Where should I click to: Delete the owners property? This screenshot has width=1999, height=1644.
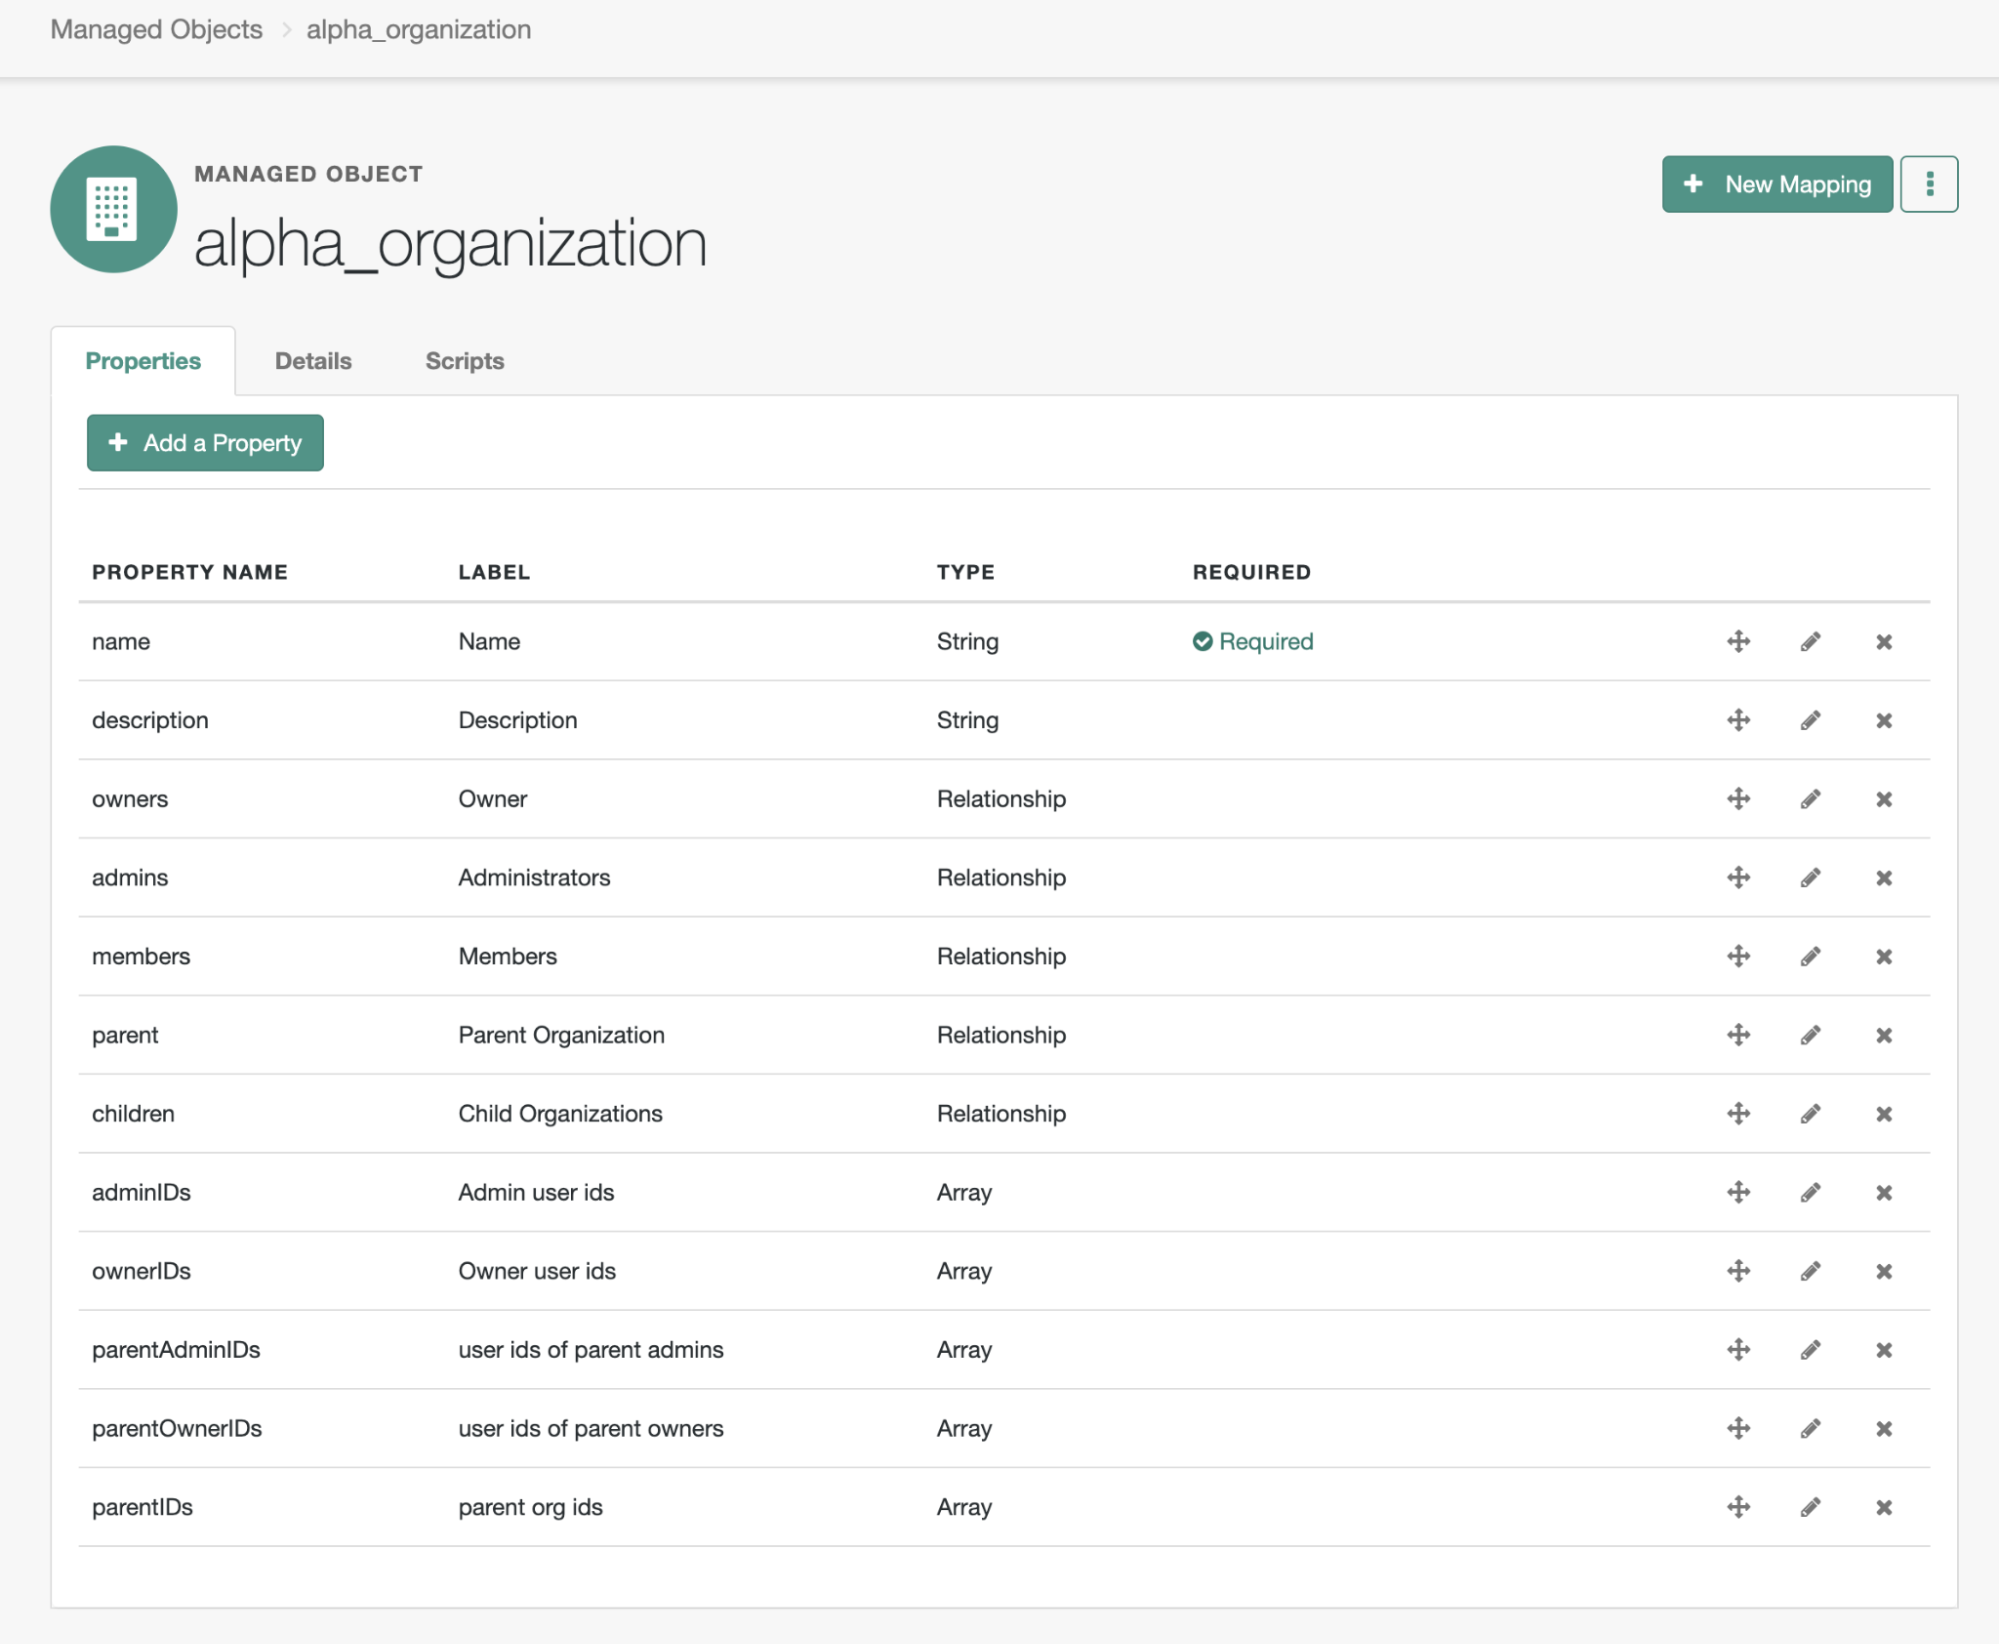[x=1884, y=800]
